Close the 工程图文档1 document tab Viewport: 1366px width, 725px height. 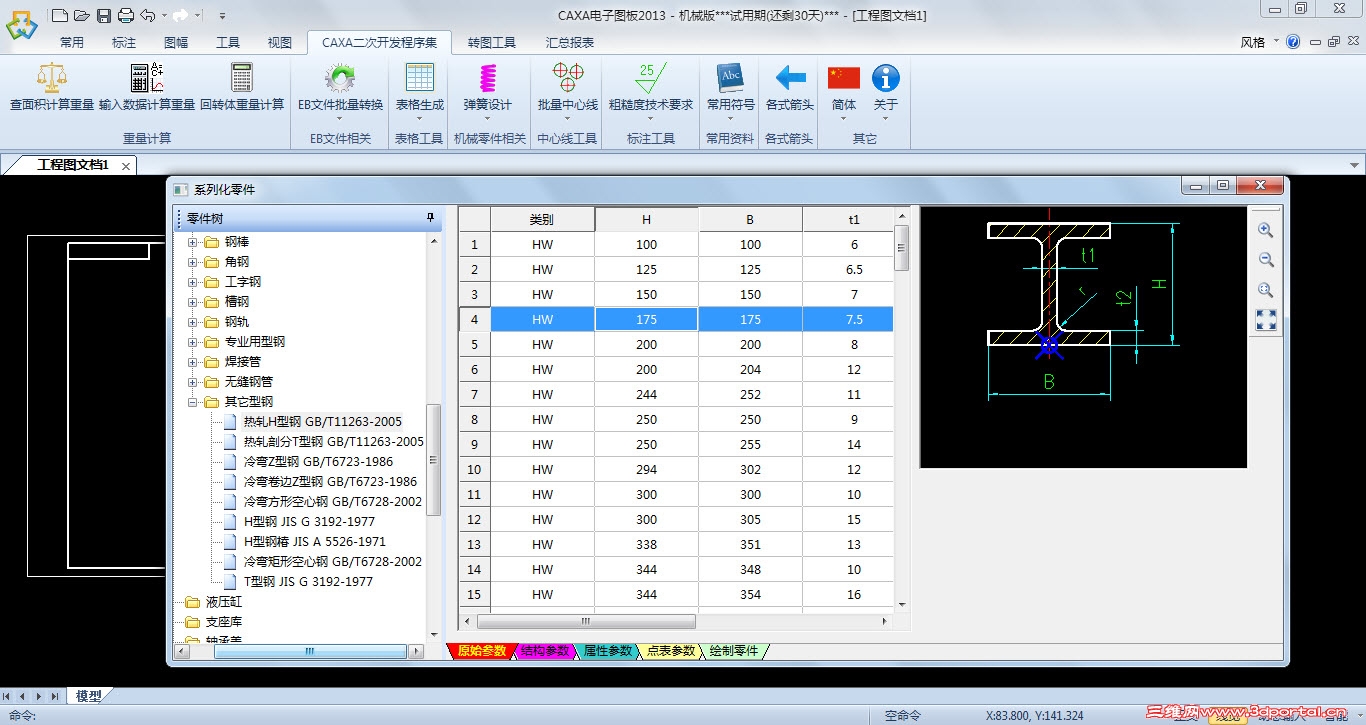click(126, 166)
